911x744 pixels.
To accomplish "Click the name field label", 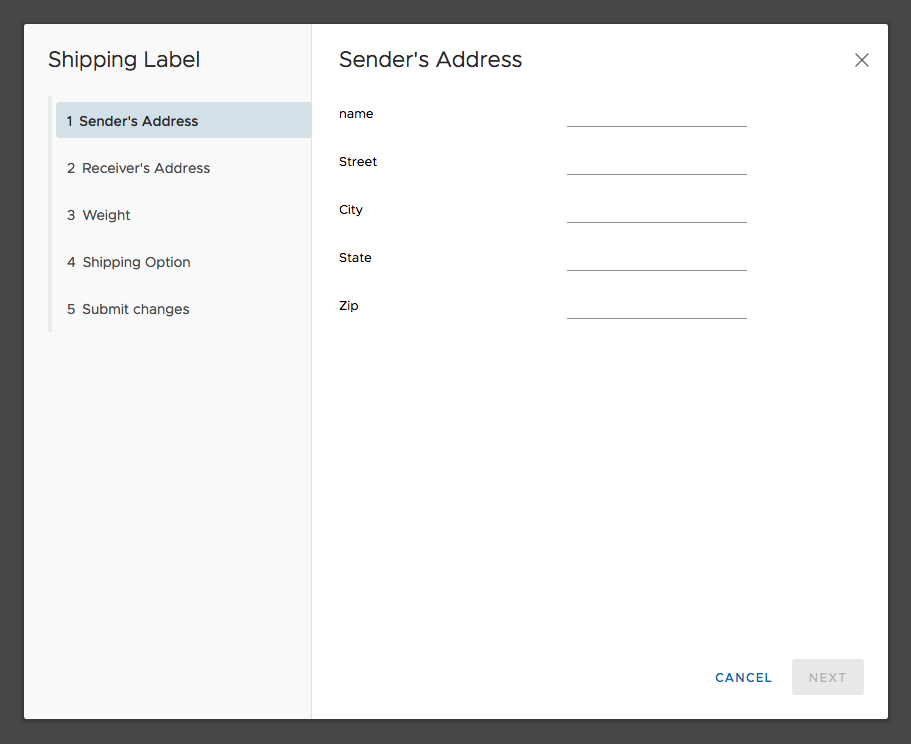I will [x=356, y=113].
